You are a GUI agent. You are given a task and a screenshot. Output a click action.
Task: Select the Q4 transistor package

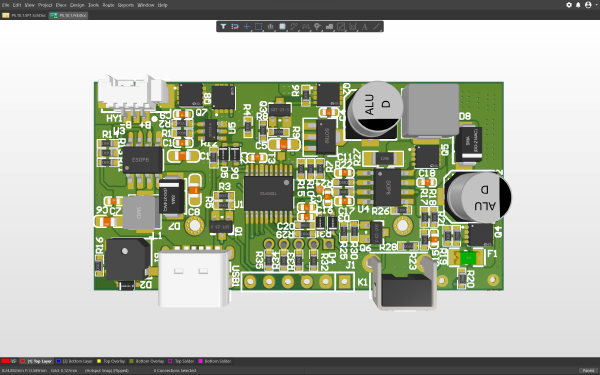[x=481, y=235]
